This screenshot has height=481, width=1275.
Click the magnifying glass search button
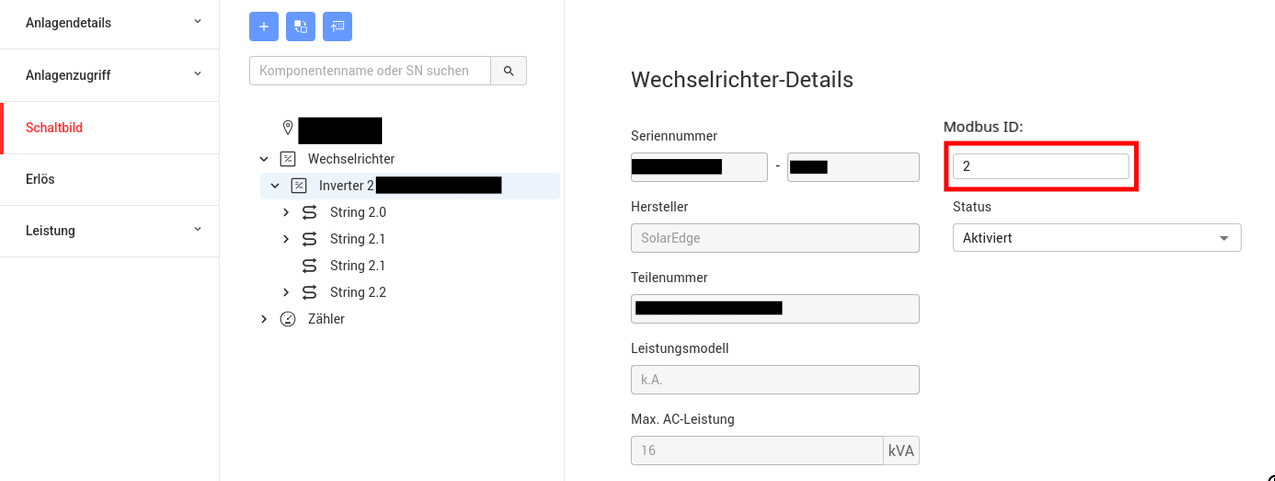(x=509, y=71)
